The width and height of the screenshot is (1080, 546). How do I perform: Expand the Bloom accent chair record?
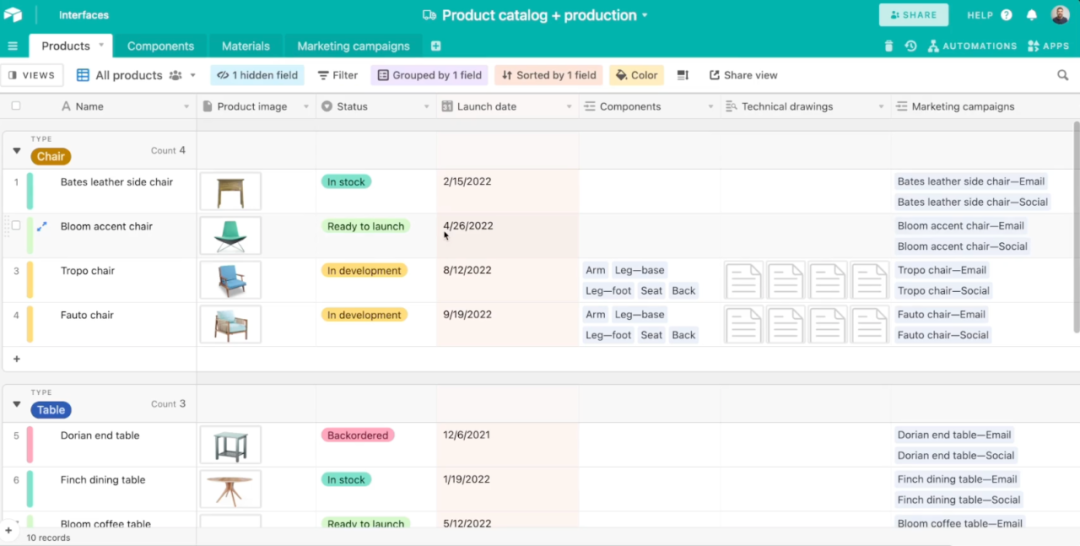pos(42,227)
